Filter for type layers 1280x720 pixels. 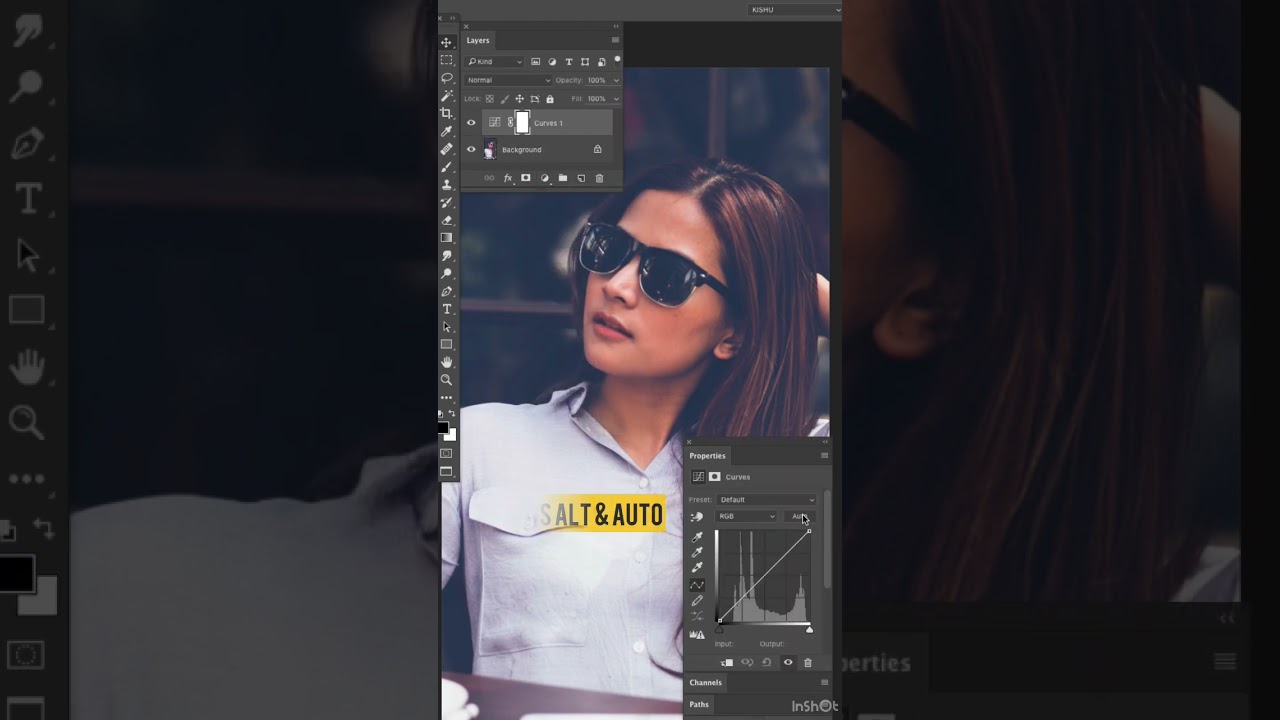[569, 62]
